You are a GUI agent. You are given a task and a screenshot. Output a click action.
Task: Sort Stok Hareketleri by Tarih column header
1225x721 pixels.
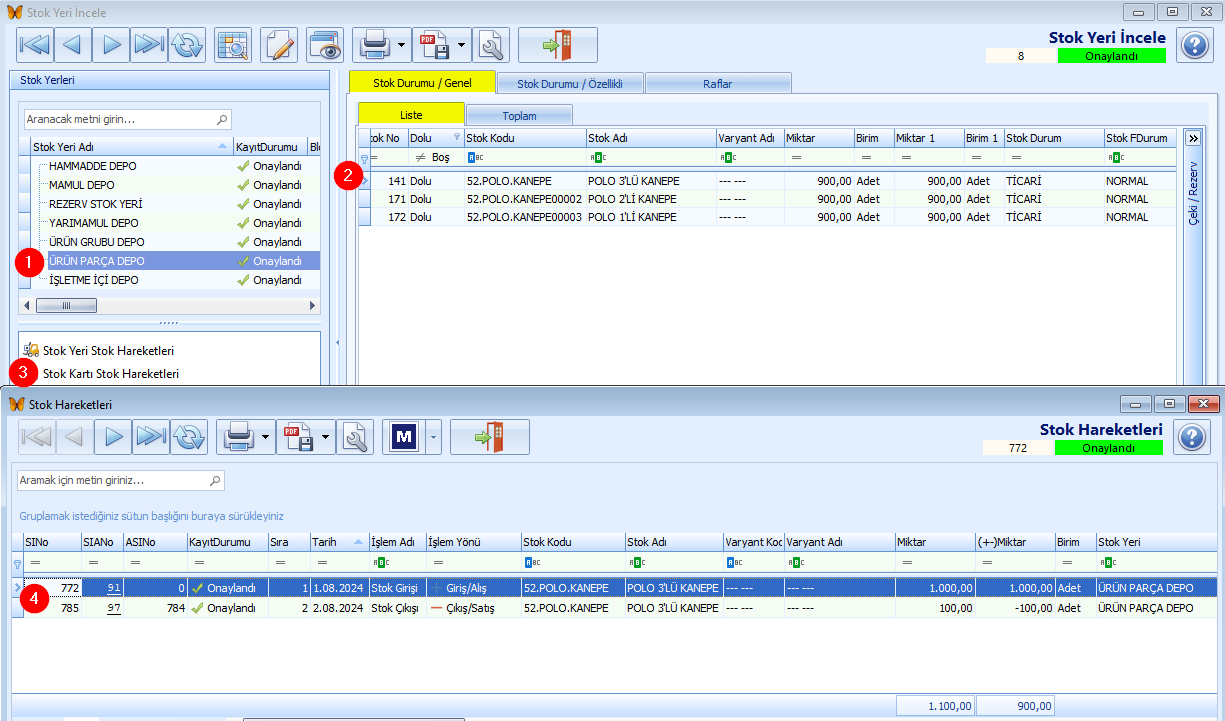338,542
